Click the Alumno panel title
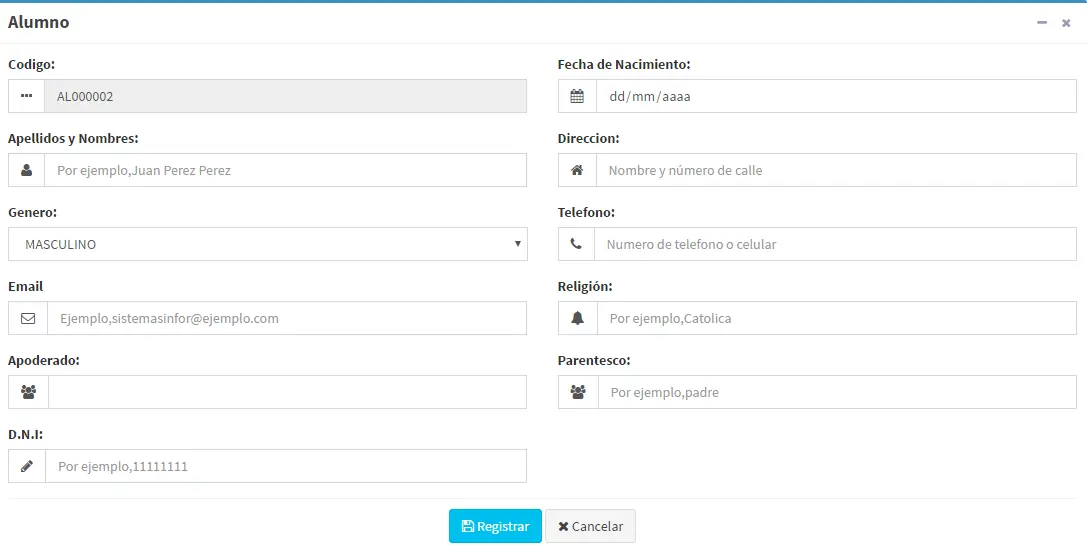The height and width of the screenshot is (559, 1087). click(39, 22)
